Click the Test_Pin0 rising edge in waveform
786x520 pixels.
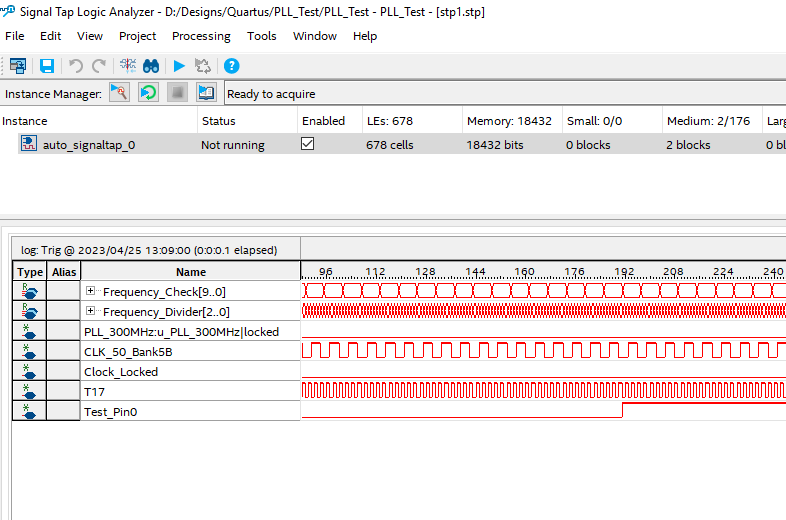point(623,410)
